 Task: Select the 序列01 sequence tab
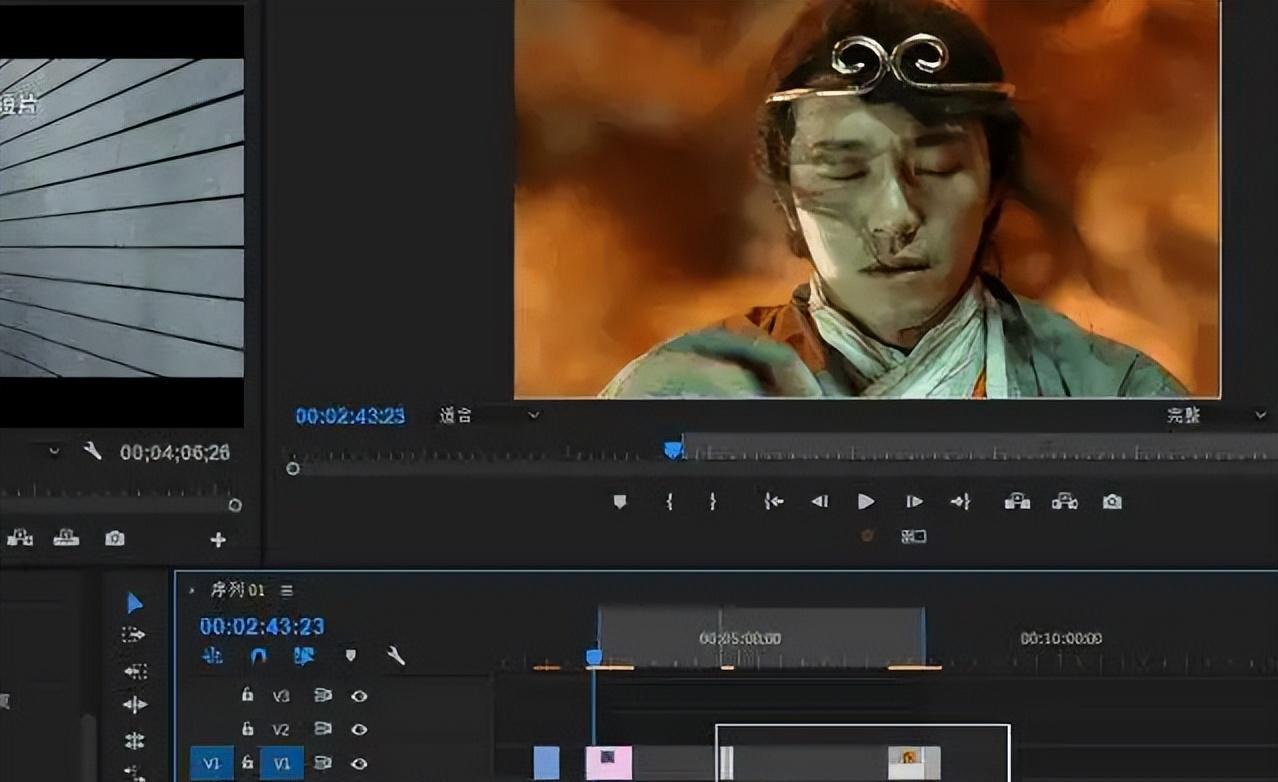(x=237, y=591)
